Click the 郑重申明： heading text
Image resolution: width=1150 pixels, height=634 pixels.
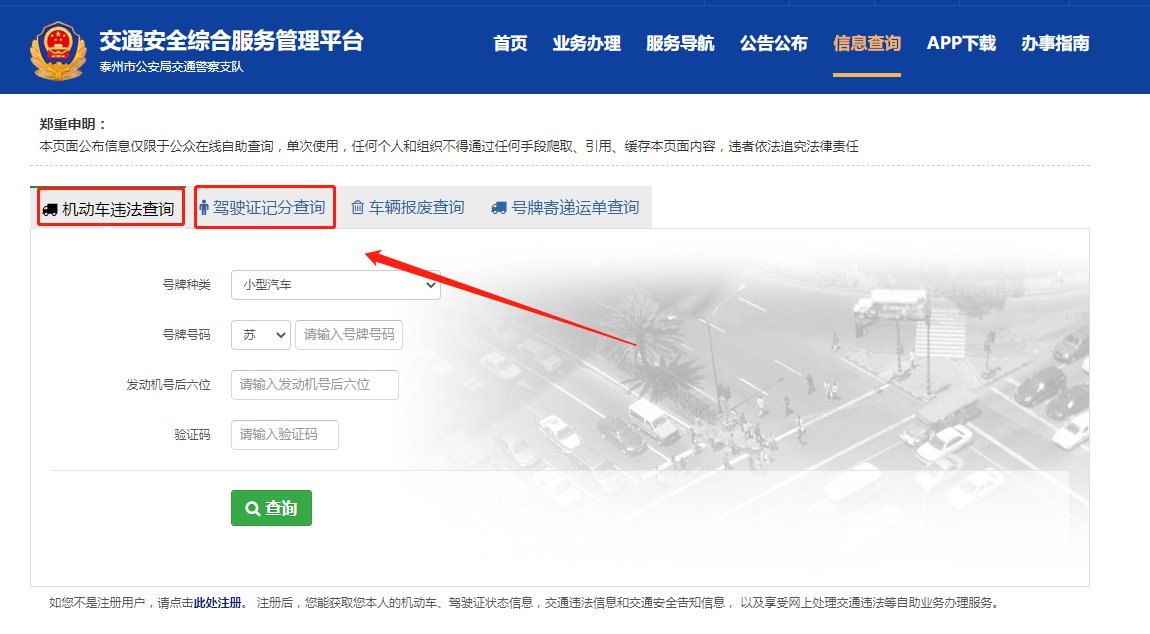click(x=73, y=124)
